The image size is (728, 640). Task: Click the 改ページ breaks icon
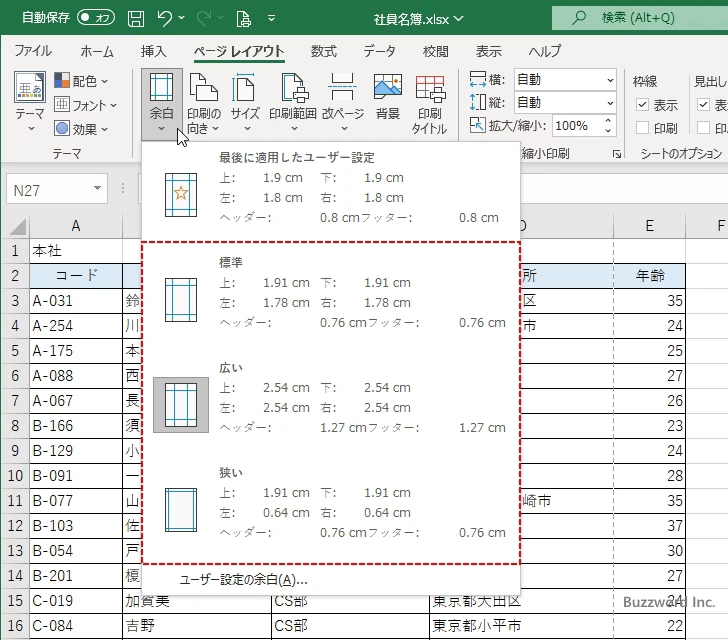click(x=343, y=87)
